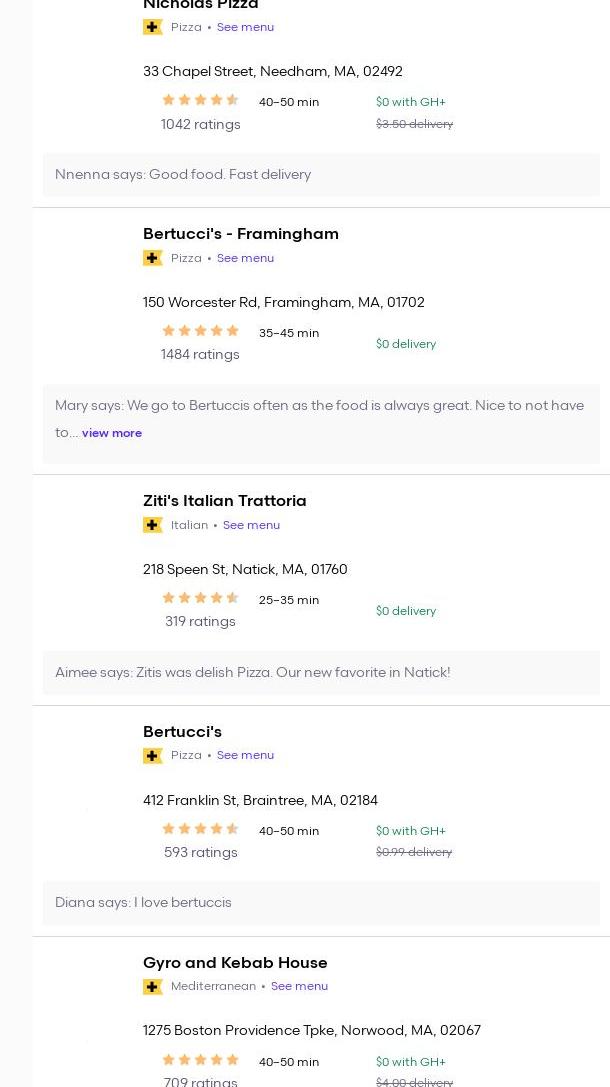Open See menu for Bertucci's Braintree

(x=245, y=756)
